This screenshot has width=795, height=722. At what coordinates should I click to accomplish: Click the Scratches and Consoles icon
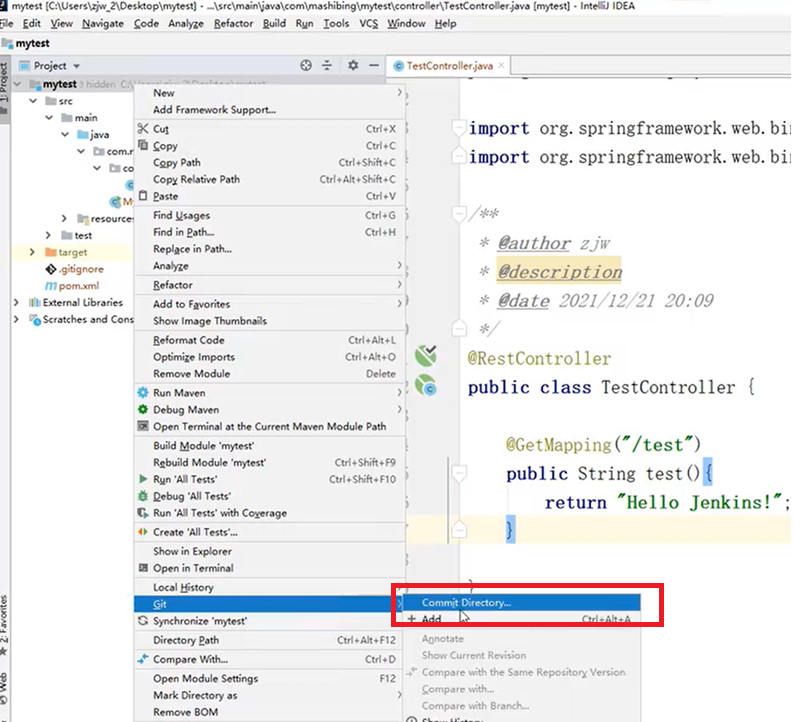tap(35, 320)
